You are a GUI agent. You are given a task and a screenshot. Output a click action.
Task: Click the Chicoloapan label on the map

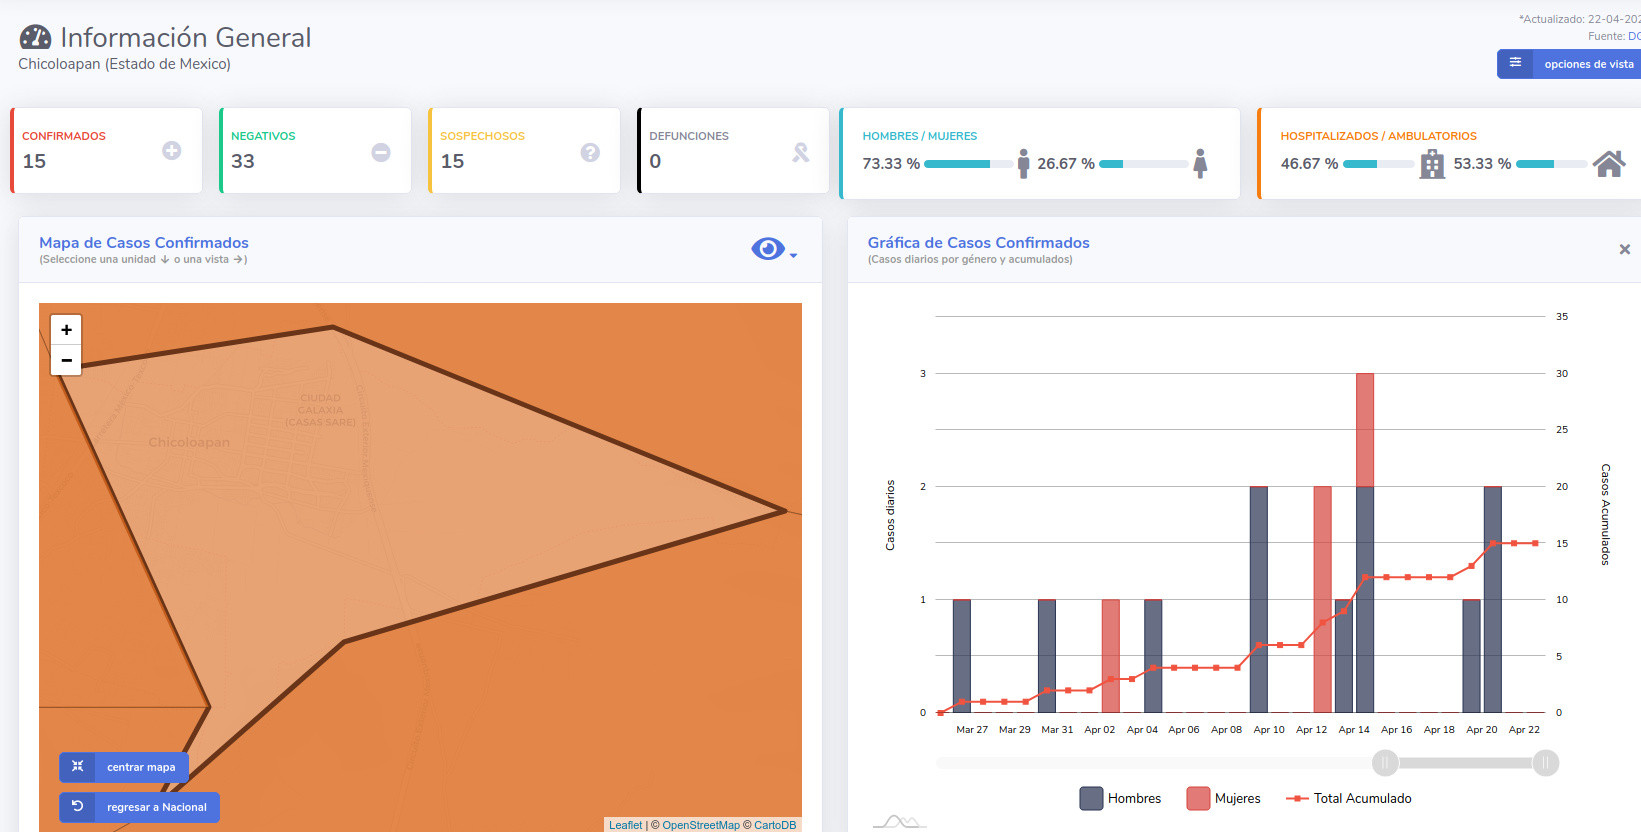tap(189, 442)
